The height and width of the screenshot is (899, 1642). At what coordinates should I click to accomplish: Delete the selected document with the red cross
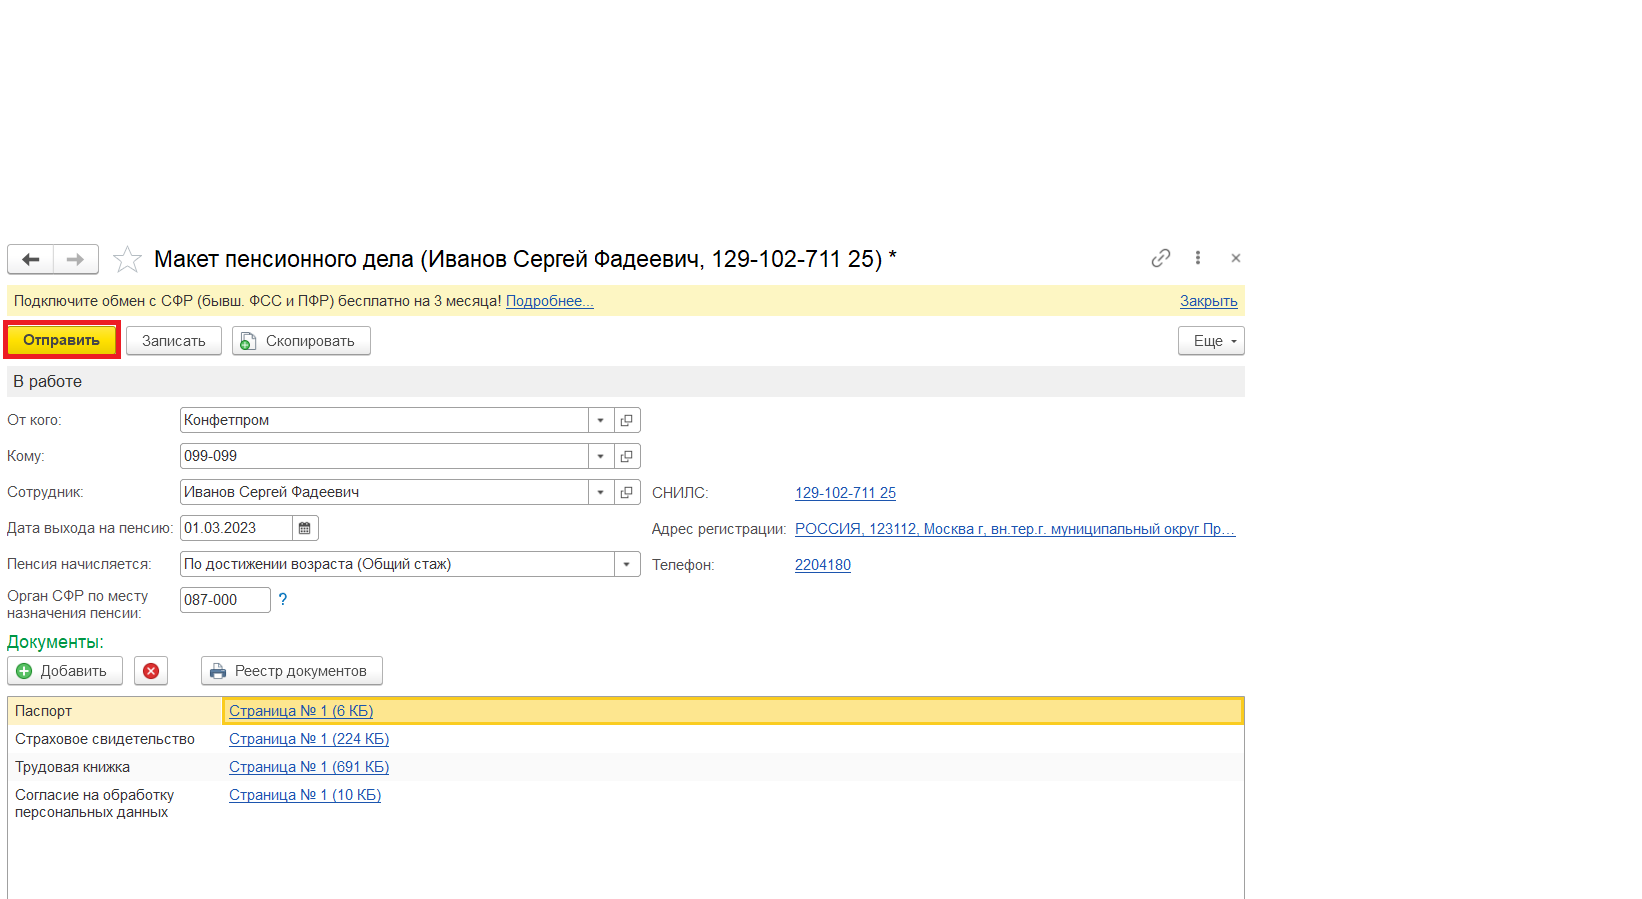point(151,671)
